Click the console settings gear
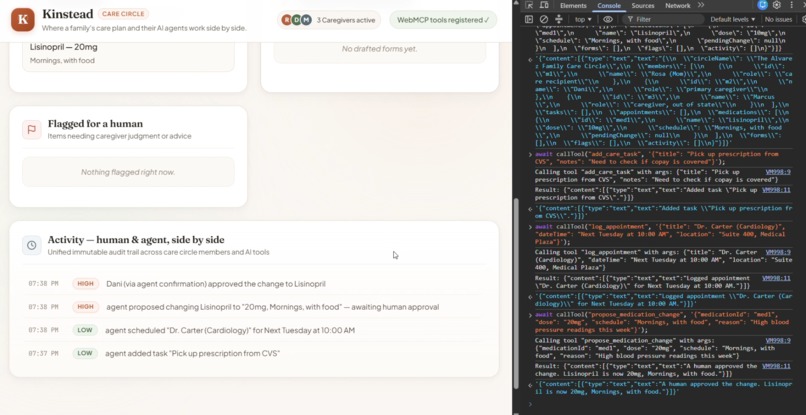 point(803,20)
